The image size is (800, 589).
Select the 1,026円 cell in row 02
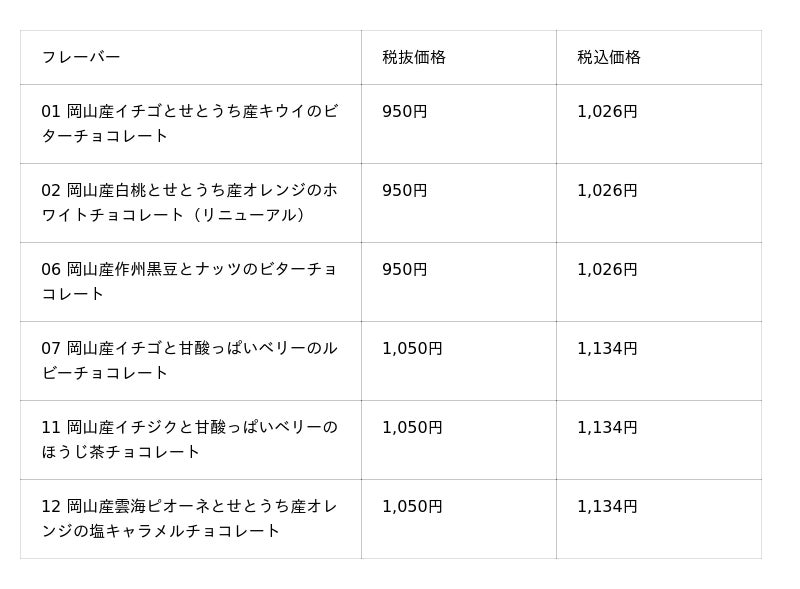tap(607, 191)
